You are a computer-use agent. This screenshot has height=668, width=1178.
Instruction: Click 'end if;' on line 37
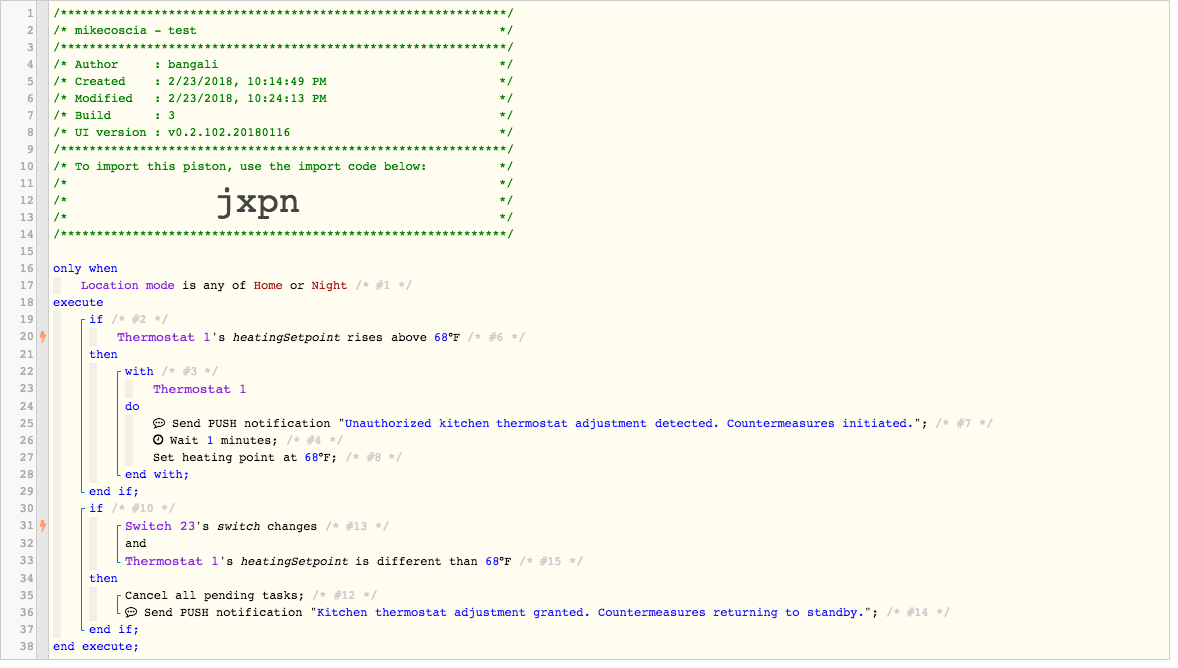pos(114,630)
